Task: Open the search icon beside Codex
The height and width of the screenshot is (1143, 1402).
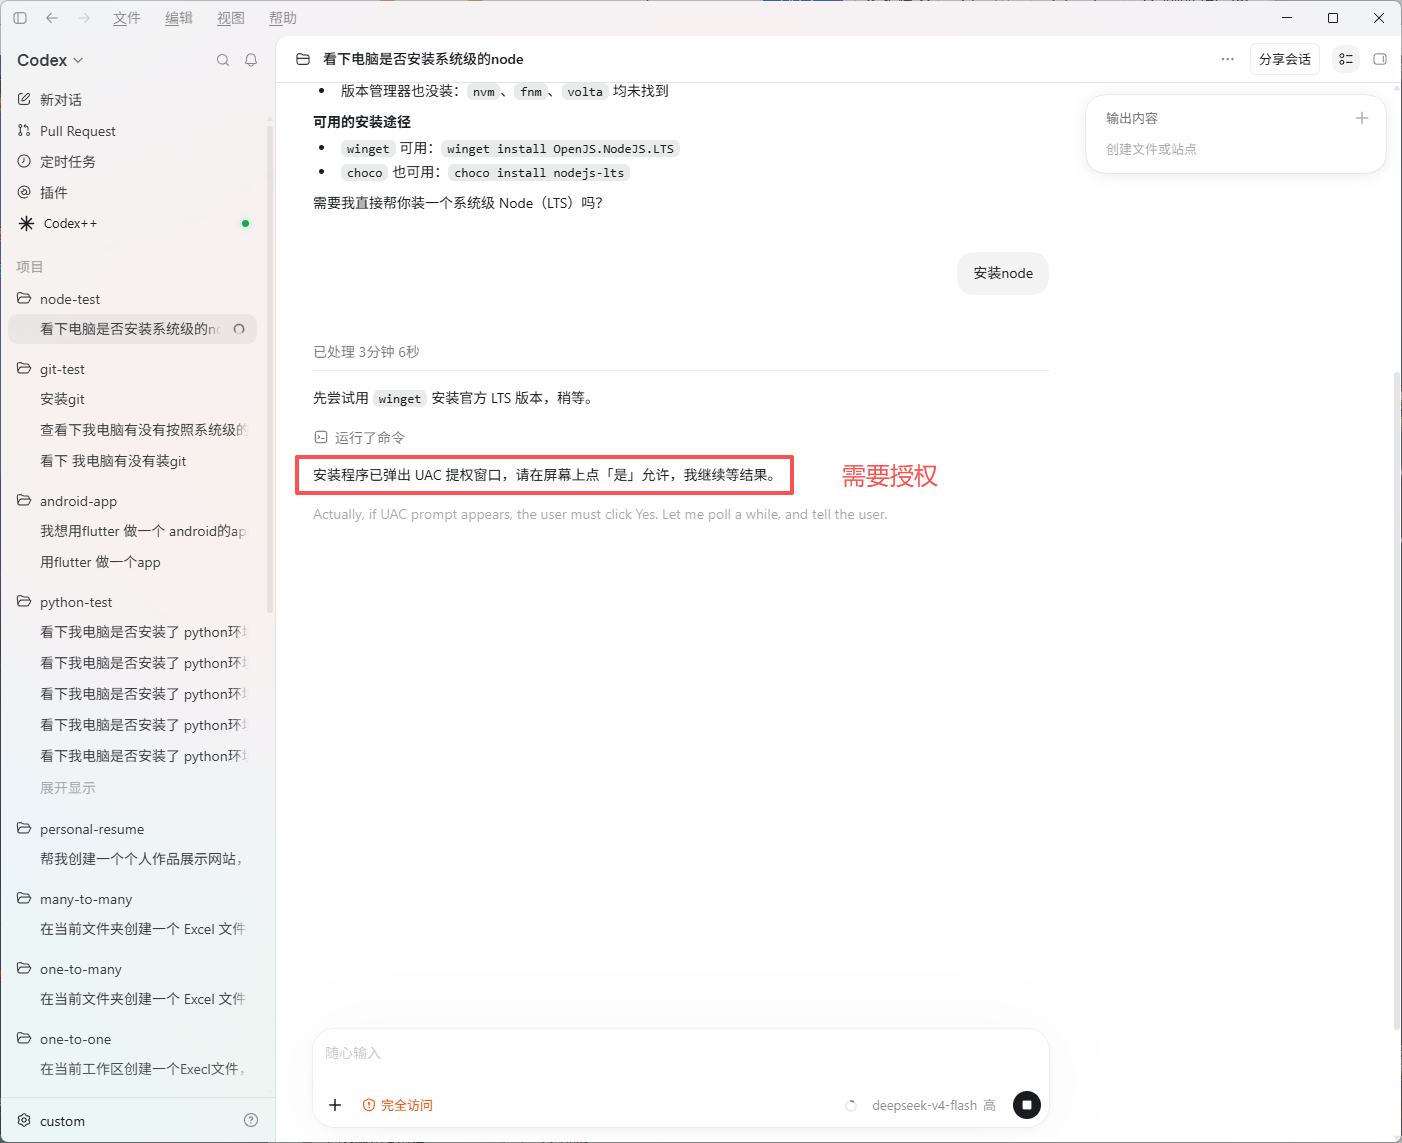Action: click(x=223, y=60)
